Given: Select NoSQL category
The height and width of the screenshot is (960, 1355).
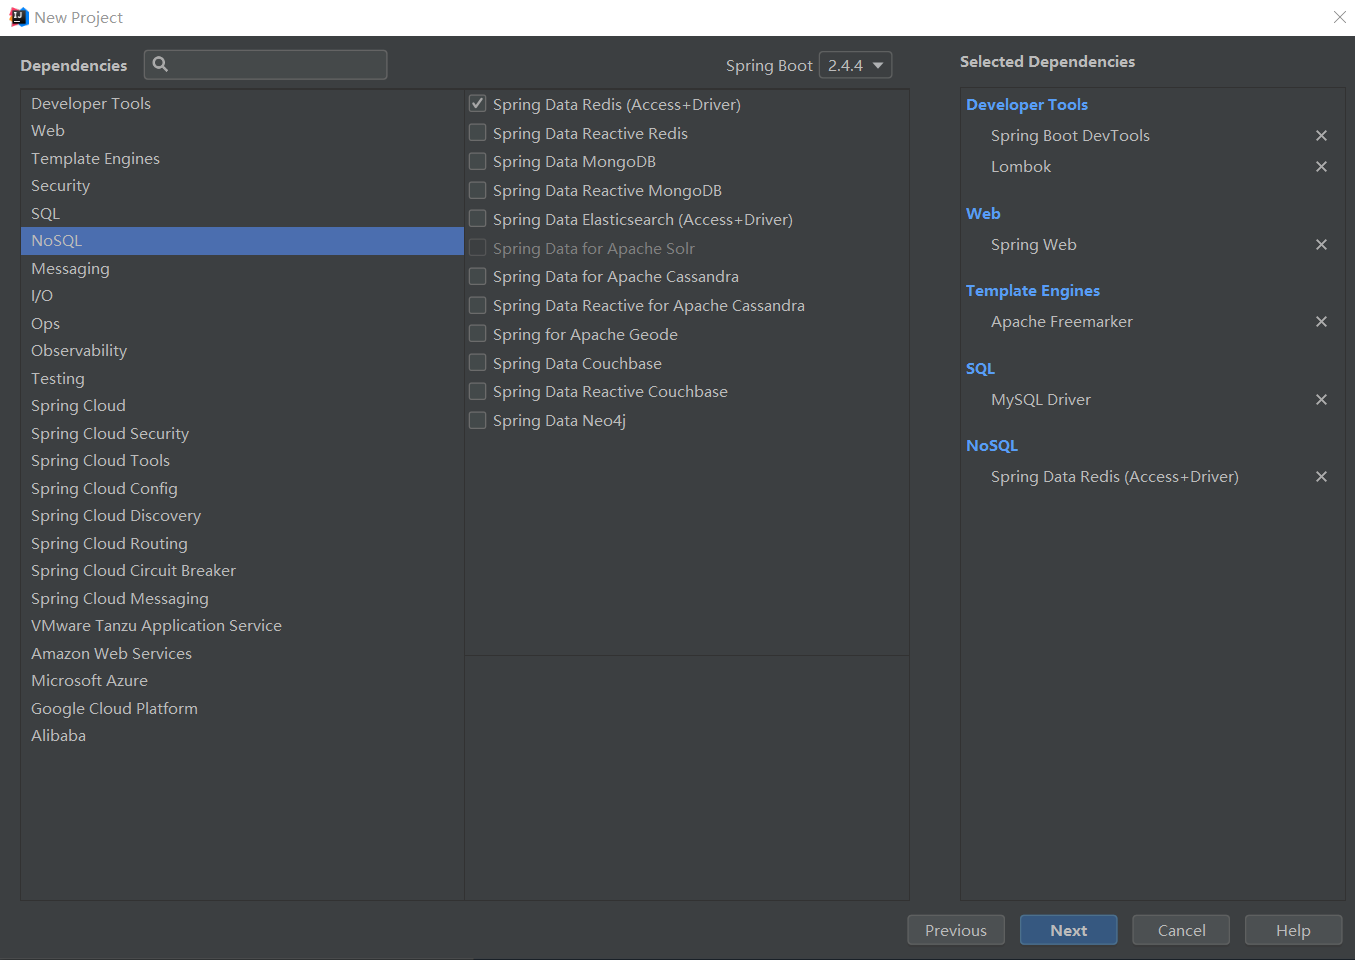Looking at the screenshot, I should tap(242, 241).
